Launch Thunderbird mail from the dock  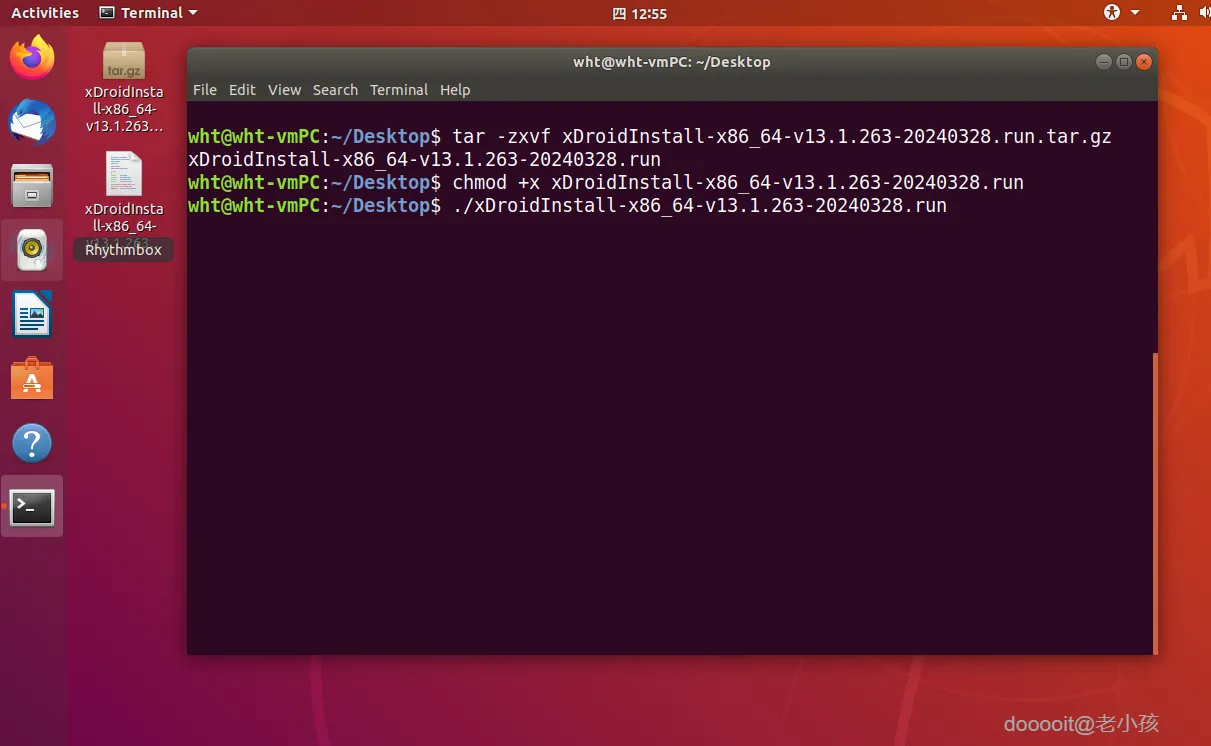pos(32,122)
